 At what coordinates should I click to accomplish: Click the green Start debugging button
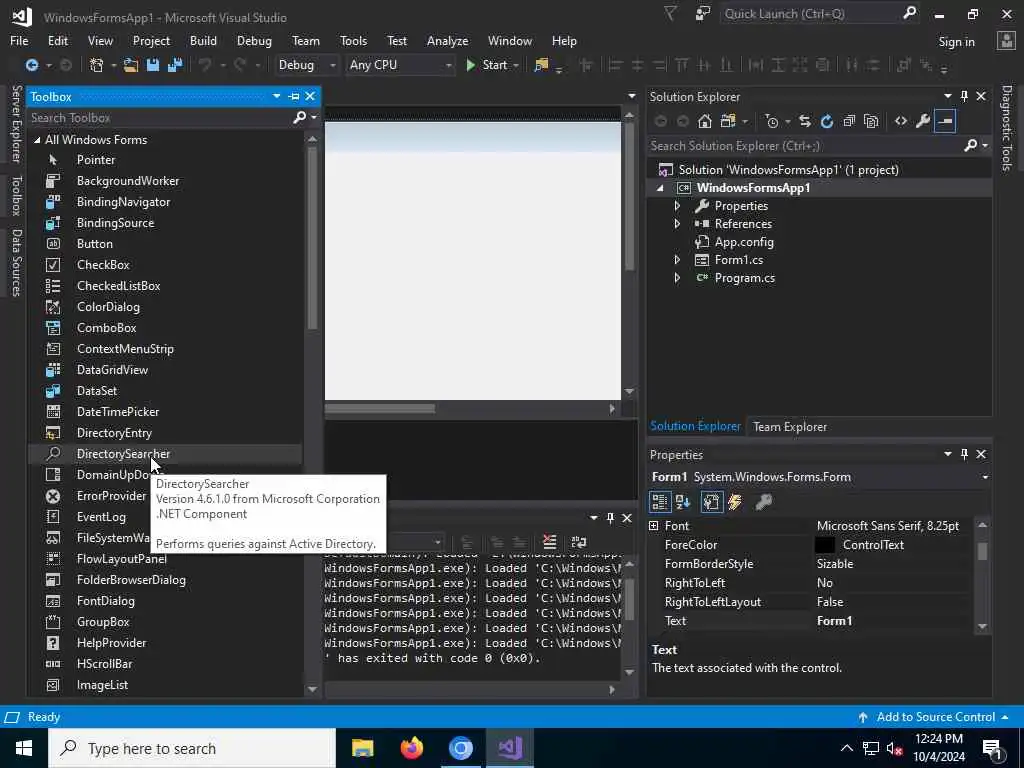(487, 65)
